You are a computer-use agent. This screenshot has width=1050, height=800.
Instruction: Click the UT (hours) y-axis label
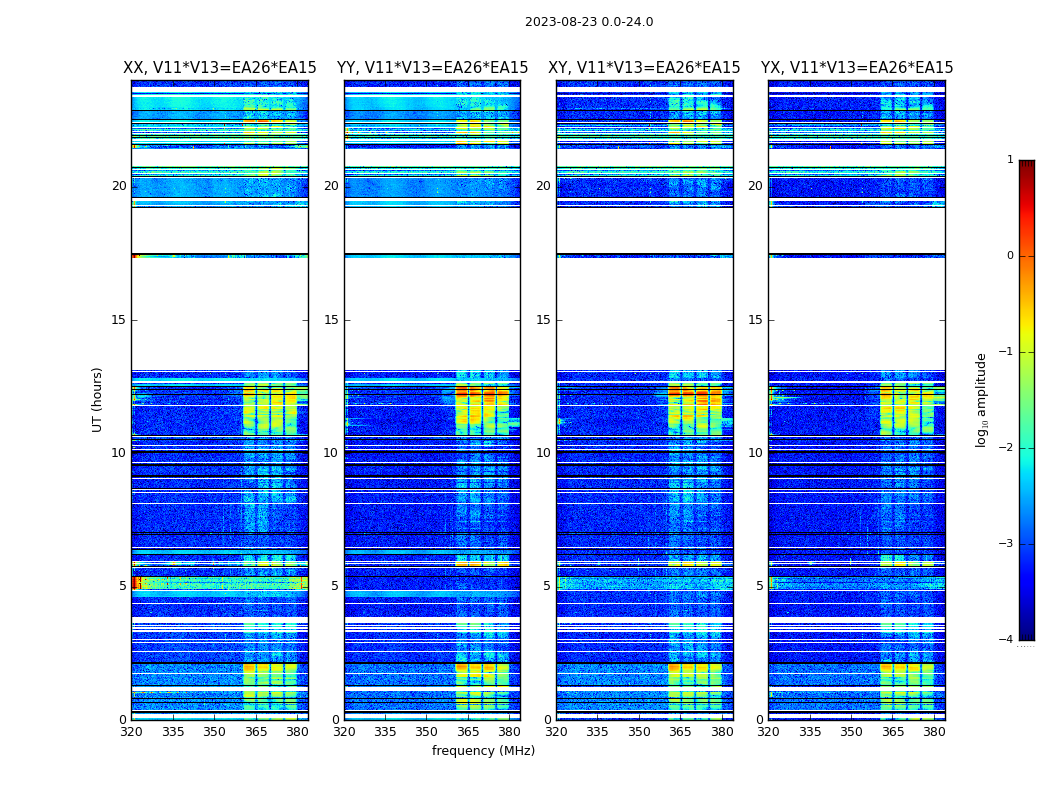click(x=97, y=400)
